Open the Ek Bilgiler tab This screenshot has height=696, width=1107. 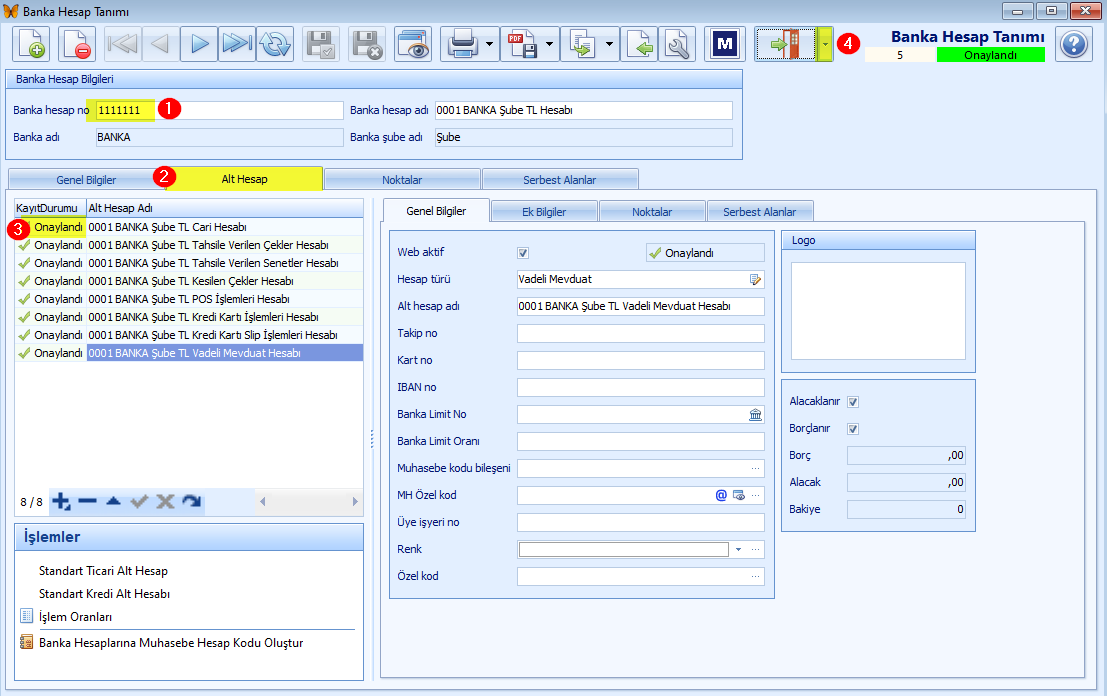coord(544,212)
